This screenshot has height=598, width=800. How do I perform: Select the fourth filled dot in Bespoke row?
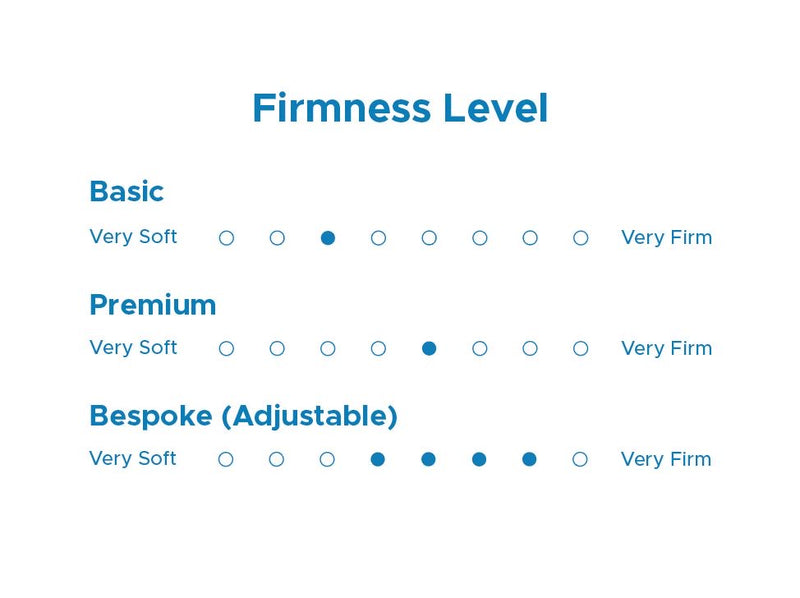tap(378, 459)
